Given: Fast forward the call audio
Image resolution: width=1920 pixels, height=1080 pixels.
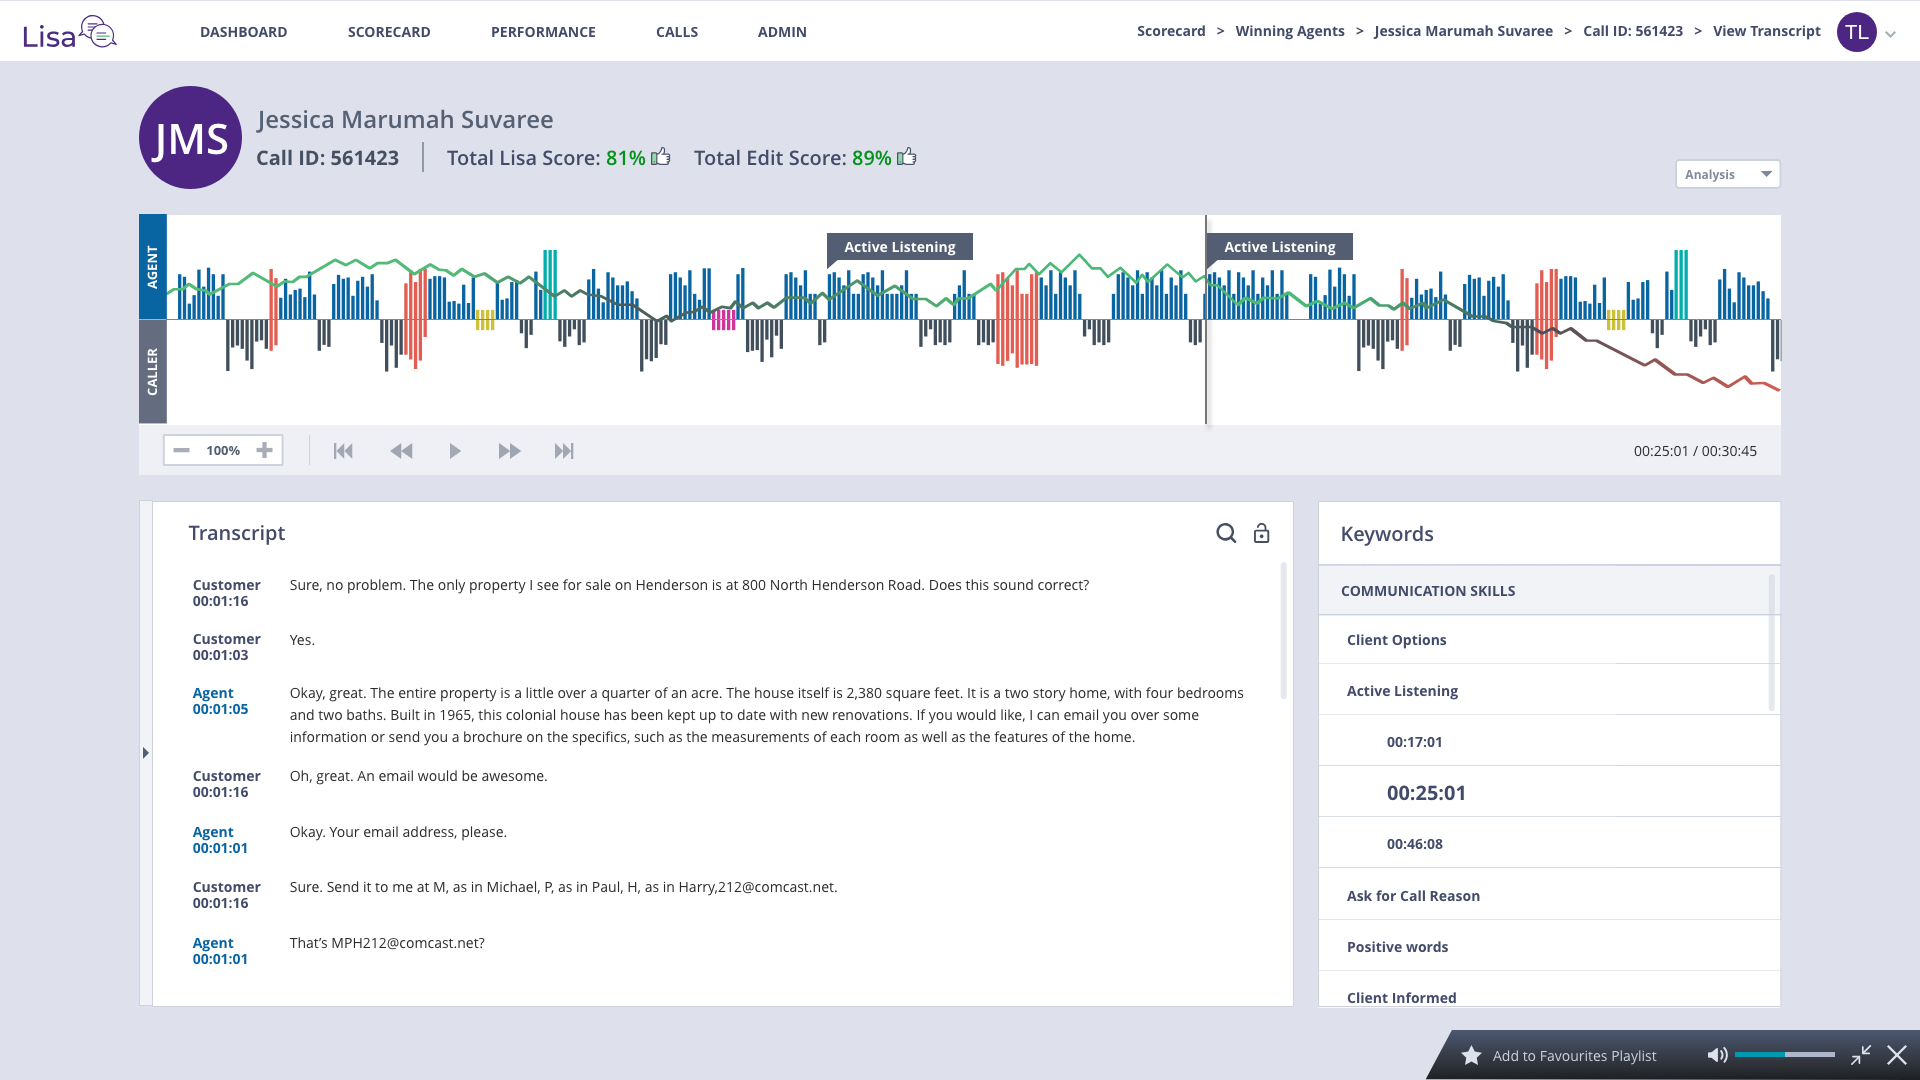Looking at the screenshot, I should [x=509, y=451].
